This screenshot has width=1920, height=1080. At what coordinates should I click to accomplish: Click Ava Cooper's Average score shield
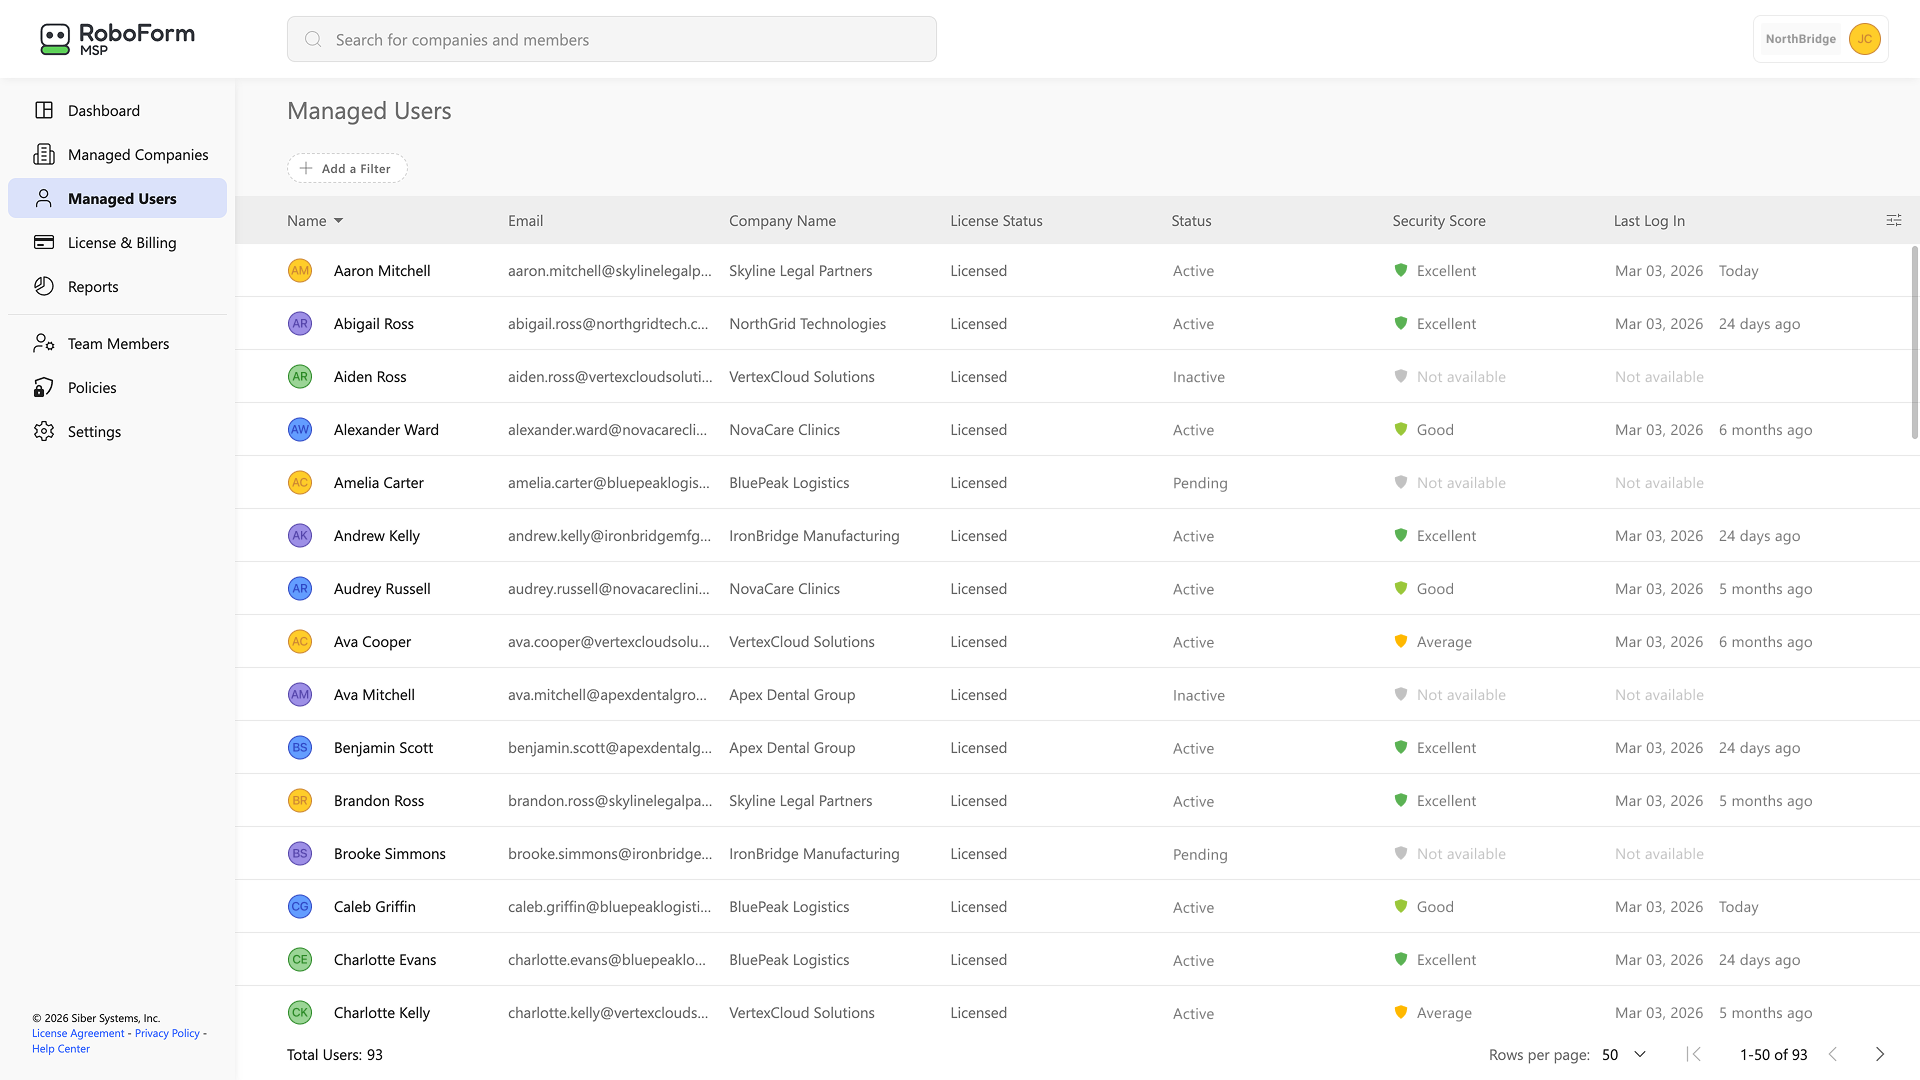[x=1401, y=641]
